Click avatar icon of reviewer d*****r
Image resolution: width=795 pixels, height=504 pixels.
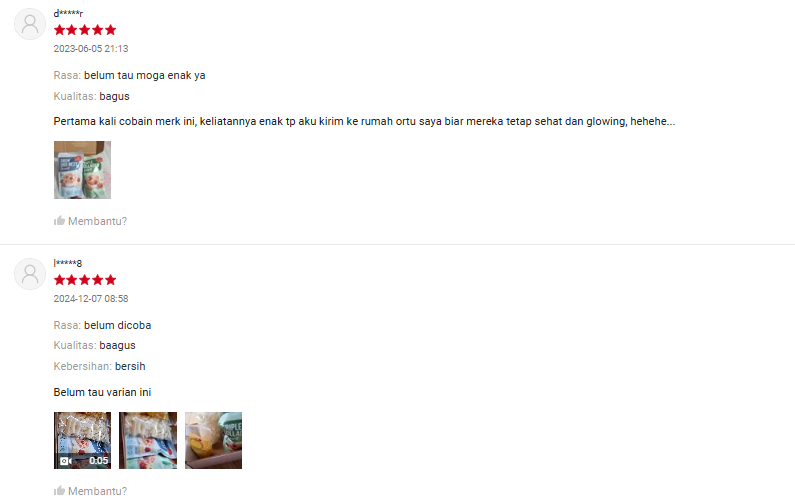tap(30, 24)
